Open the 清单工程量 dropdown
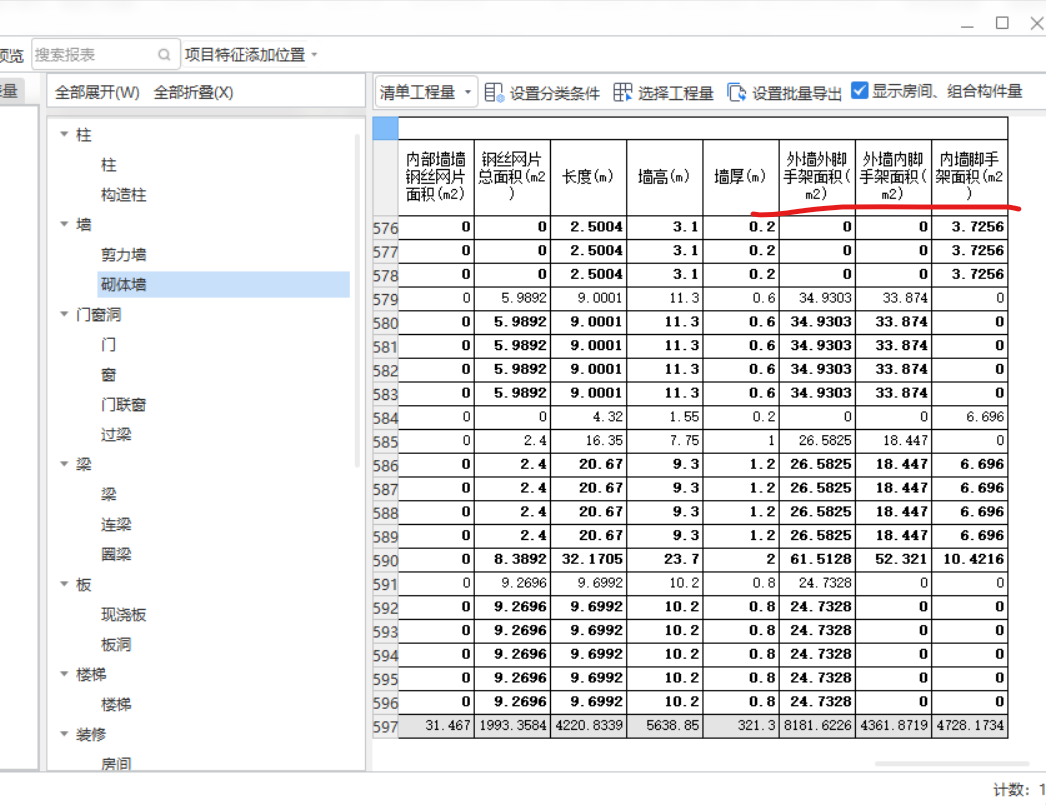 [426, 92]
